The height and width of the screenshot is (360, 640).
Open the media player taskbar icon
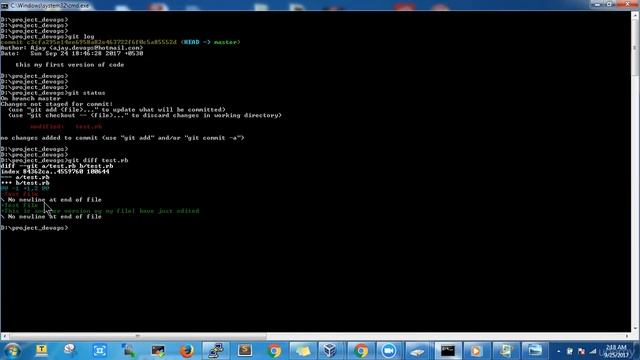[x=476, y=351]
